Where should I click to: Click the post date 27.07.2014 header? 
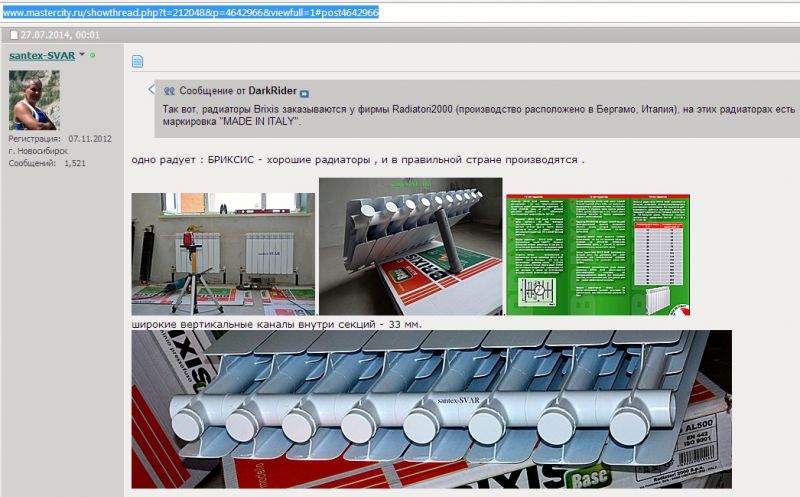[52, 36]
